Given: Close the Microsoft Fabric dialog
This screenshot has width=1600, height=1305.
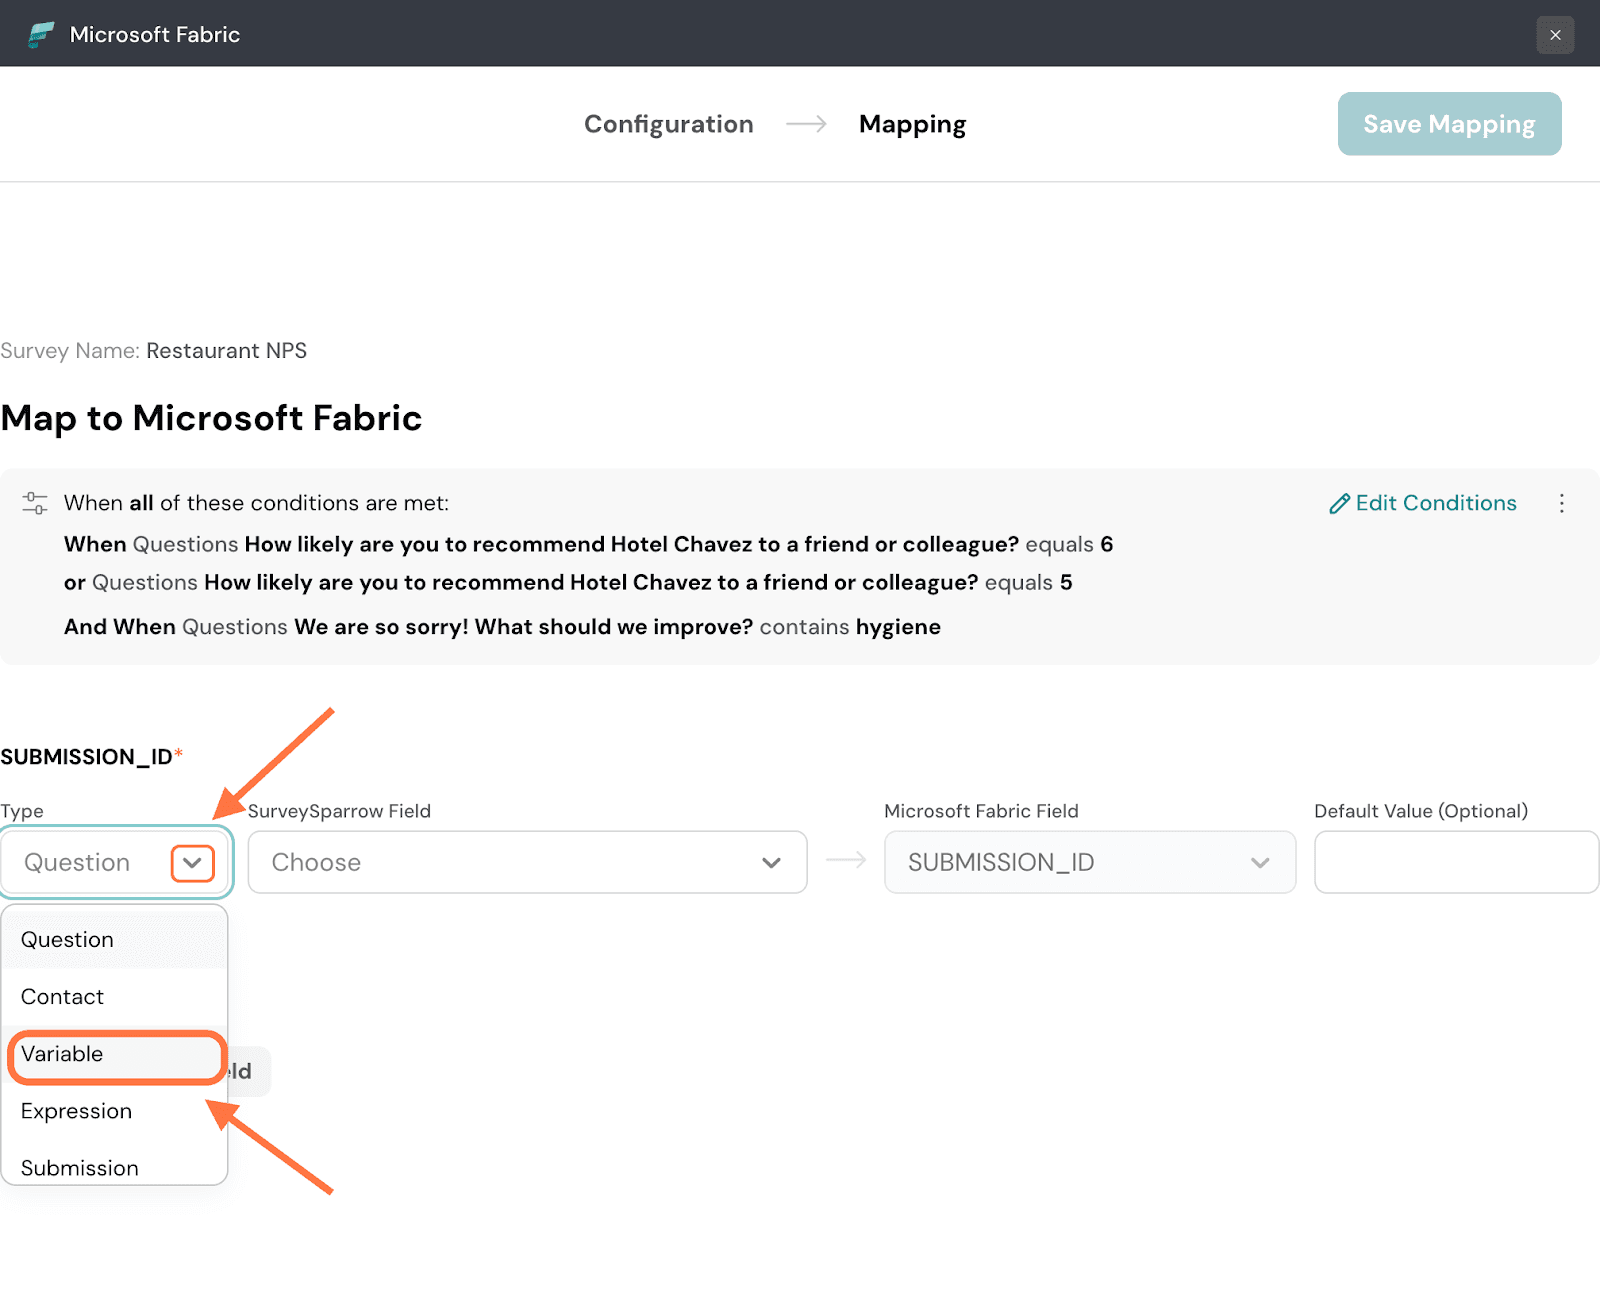Looking at the screenshot, I should coord(1555,35).
